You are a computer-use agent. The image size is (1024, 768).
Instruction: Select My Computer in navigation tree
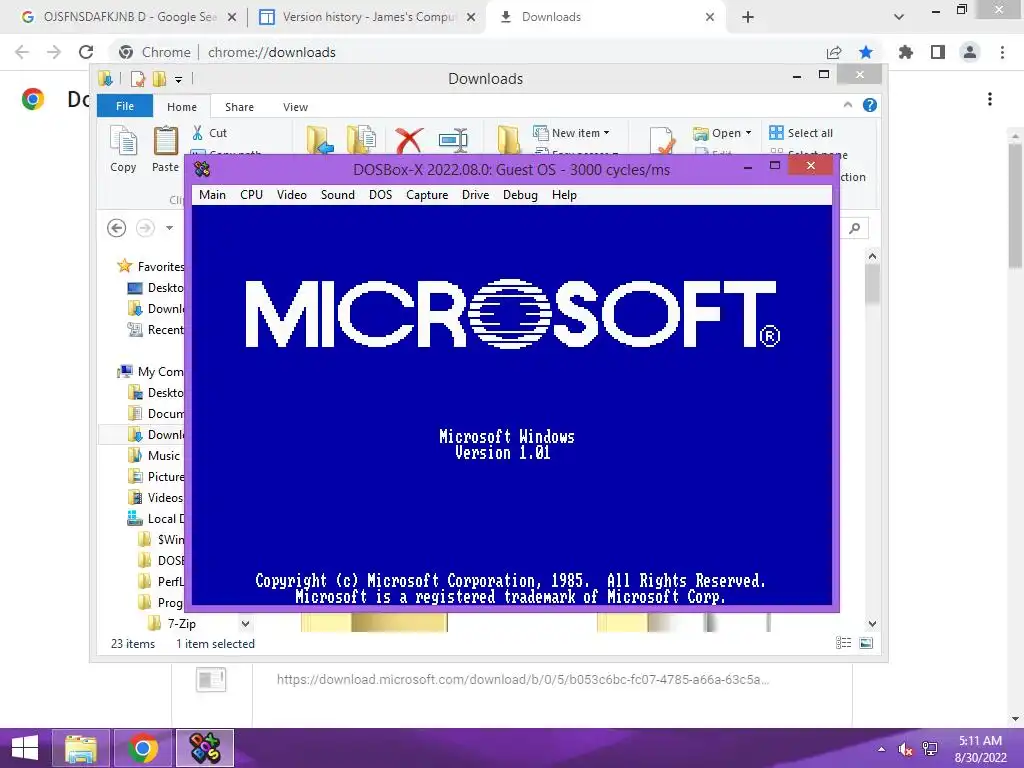click(152, 372)
